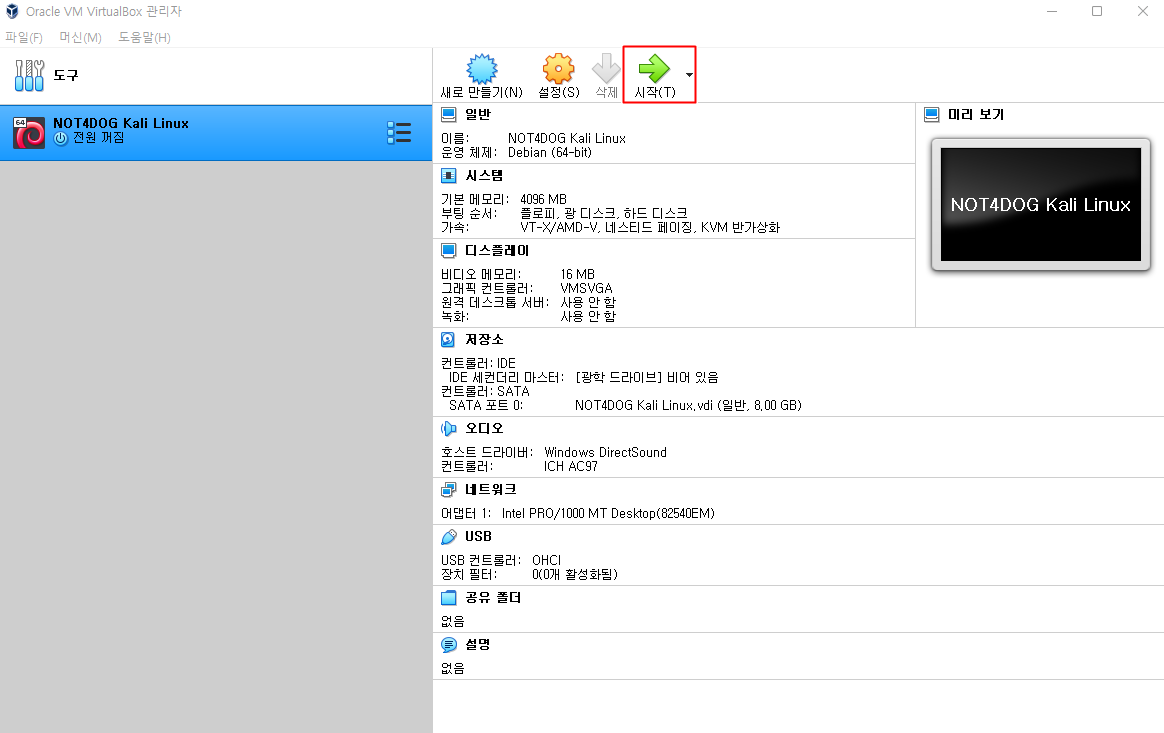Click NOT4DOG Kali Linux.vdi storage entry
The image size is (1164, 733).
click(x=688, y=405)
